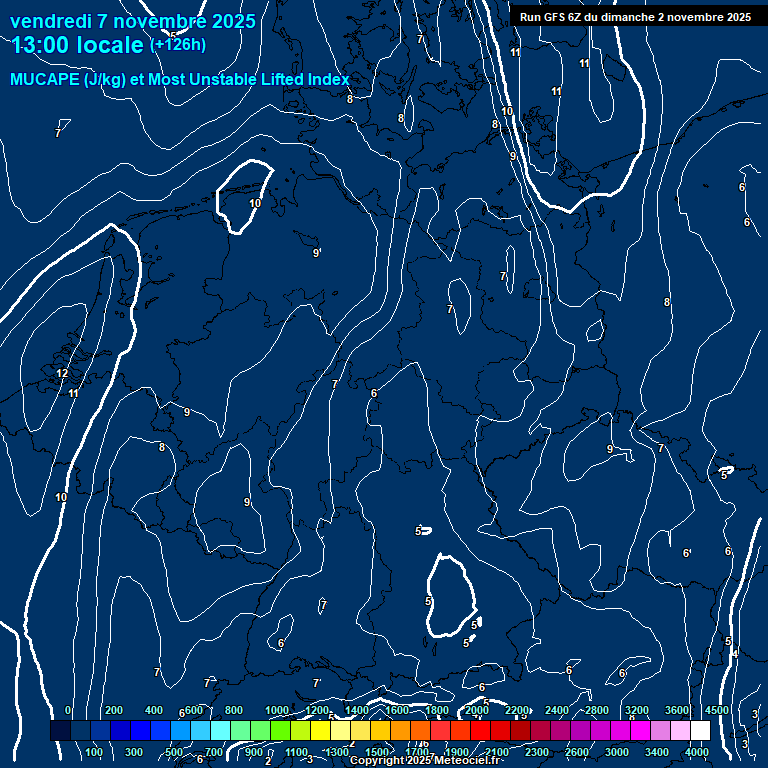768x768 pixels.
Task: Click the orange swatch in the color scale
Action: click(x=400, y=731)
